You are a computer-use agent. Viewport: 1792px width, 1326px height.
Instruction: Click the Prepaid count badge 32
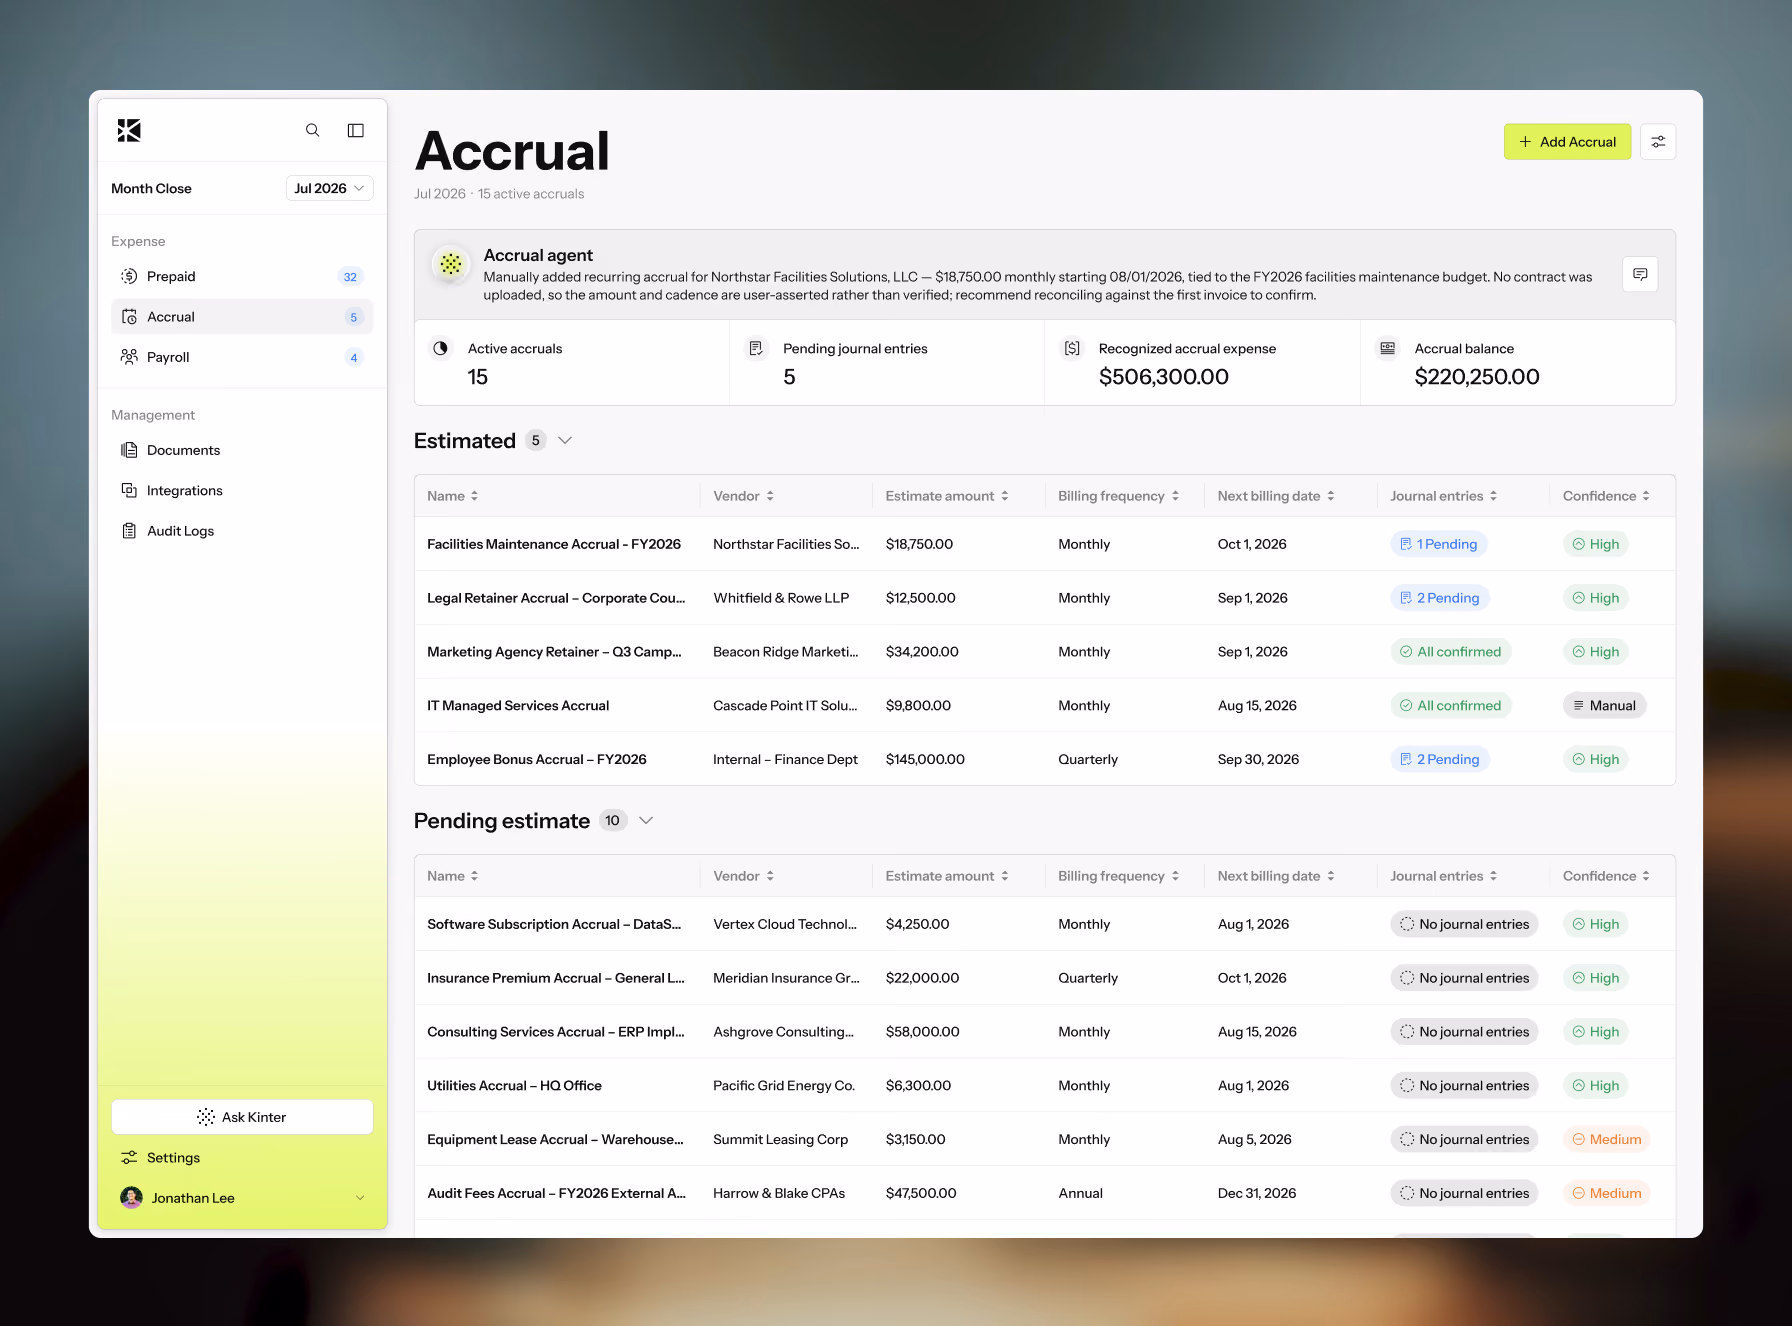(350, 277)
